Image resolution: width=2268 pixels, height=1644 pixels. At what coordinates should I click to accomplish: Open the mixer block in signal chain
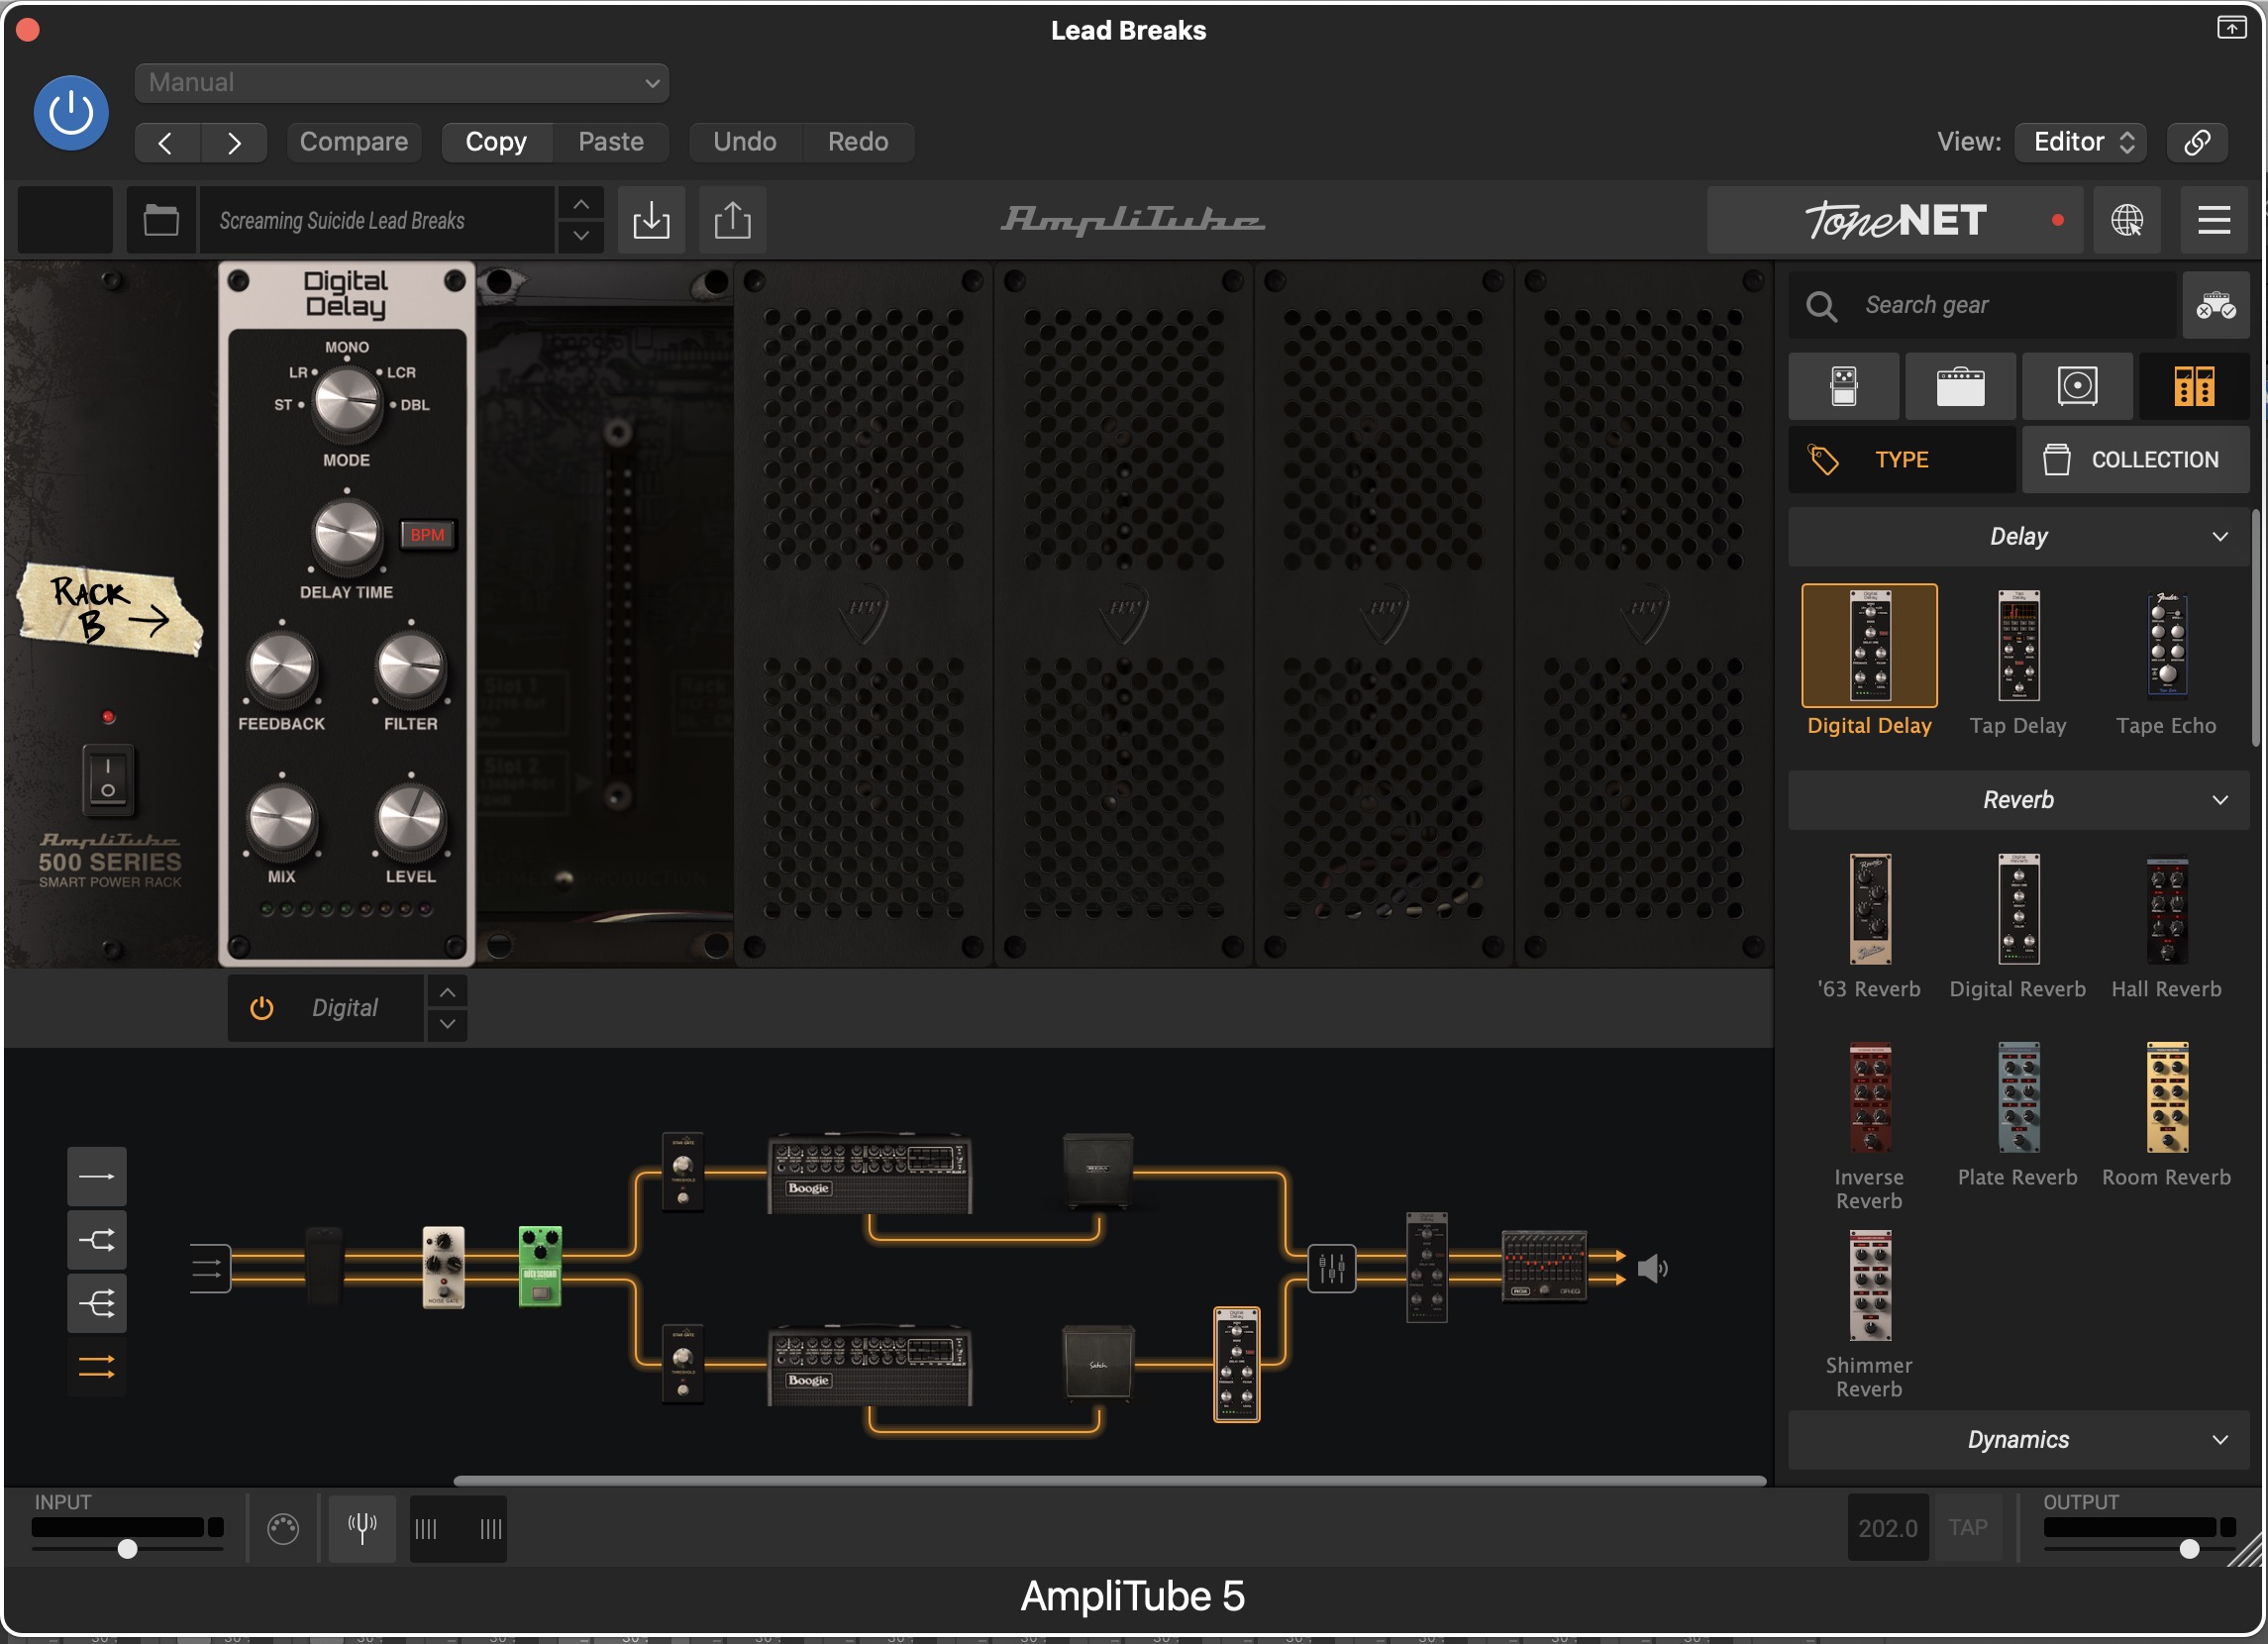coord(1332,1268)
